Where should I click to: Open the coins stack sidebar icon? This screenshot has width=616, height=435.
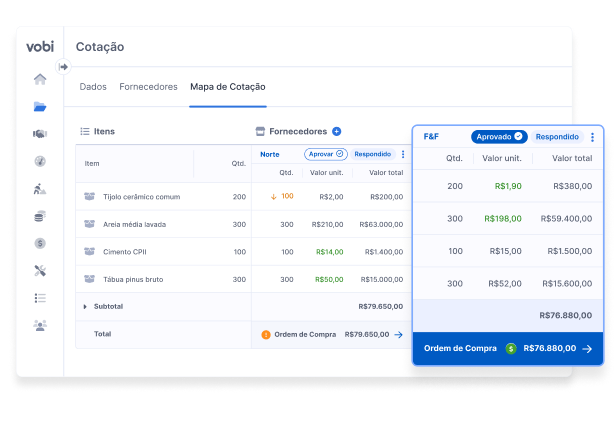(40, 216)
